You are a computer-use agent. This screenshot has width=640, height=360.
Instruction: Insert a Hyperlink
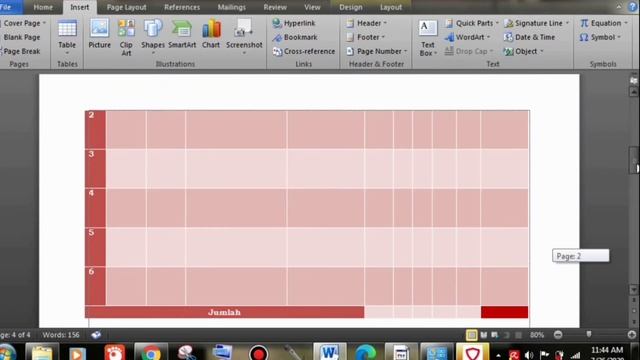(x=294, y=23)
